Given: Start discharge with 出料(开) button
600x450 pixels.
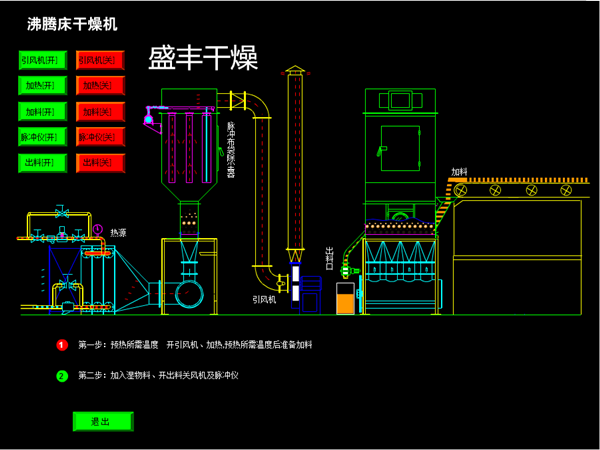Looking at the screenshot, I should pyautogui.click(x=42, y=161).
